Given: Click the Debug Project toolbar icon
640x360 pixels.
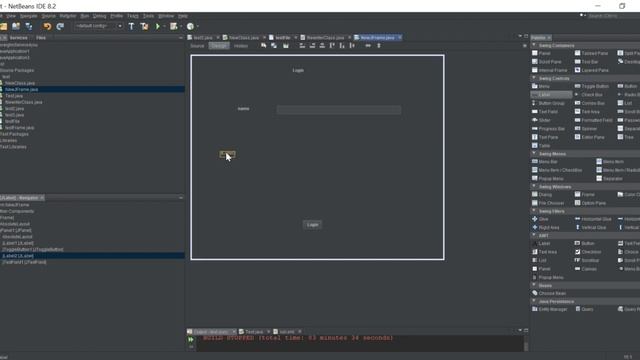Looking at the screenshot, I should [x=174, y=27].
